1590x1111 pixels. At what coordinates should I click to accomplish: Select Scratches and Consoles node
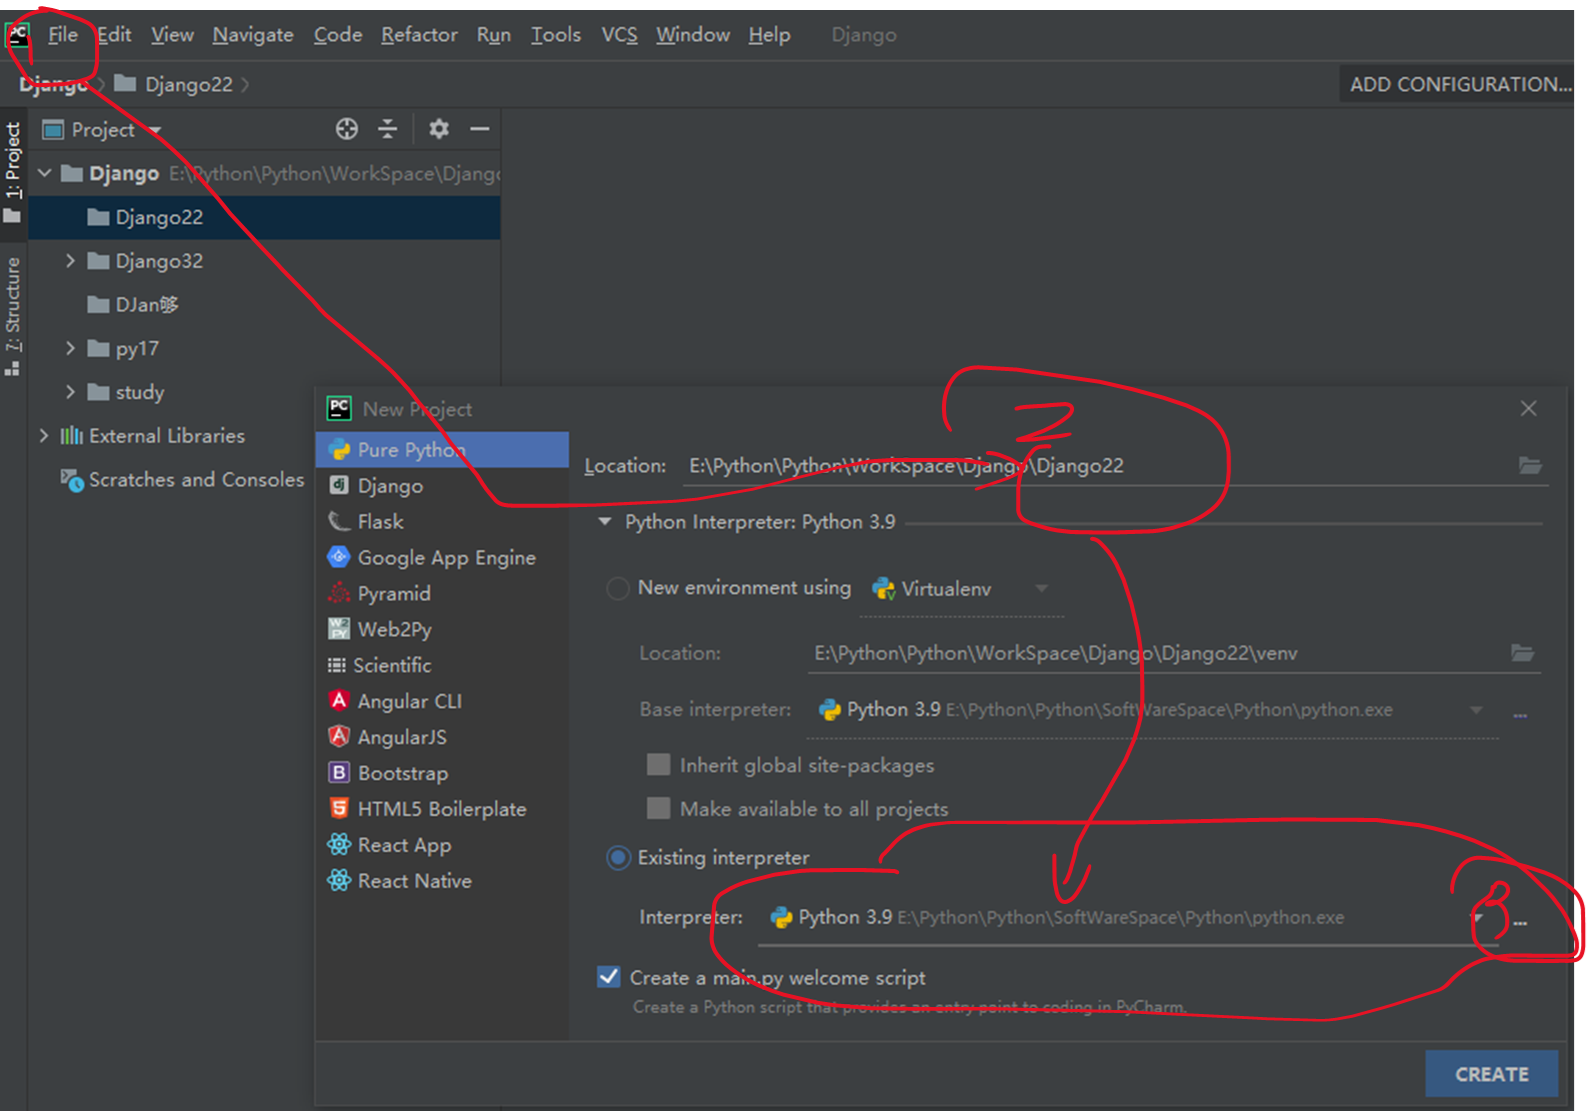(x=183, y=480)
